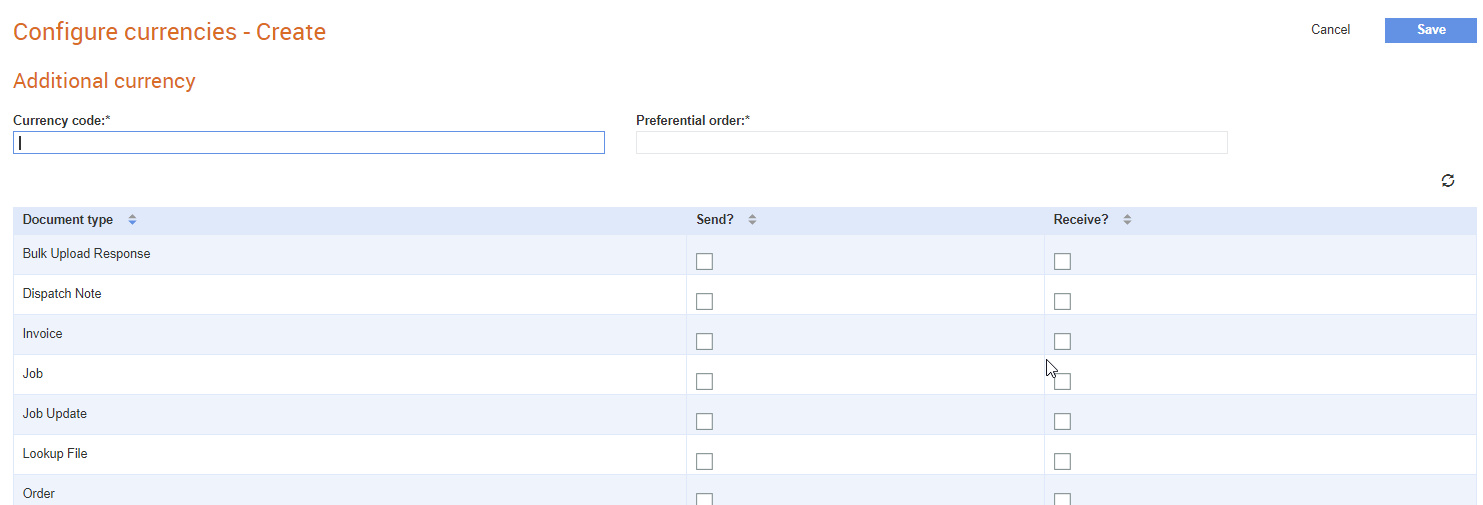Focus the Currency code input field
The image size is (1483, 505).
point(309,143)
